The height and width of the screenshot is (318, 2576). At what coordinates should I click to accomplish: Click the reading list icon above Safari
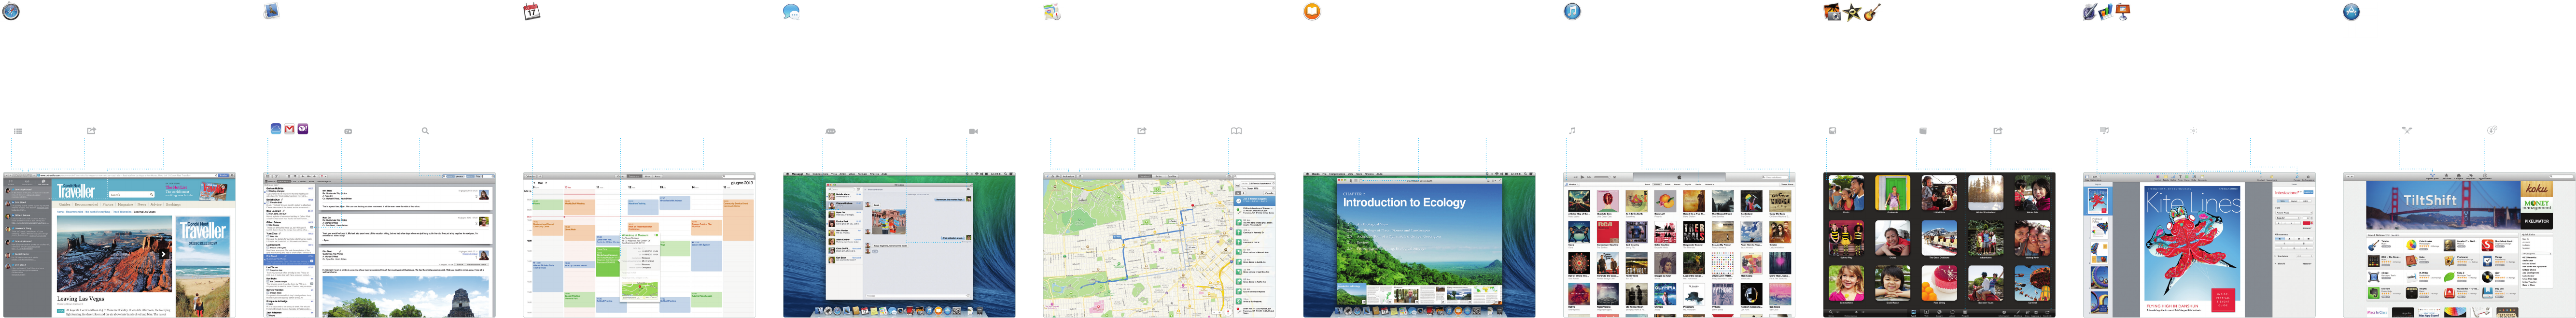[x=18, y=131]
